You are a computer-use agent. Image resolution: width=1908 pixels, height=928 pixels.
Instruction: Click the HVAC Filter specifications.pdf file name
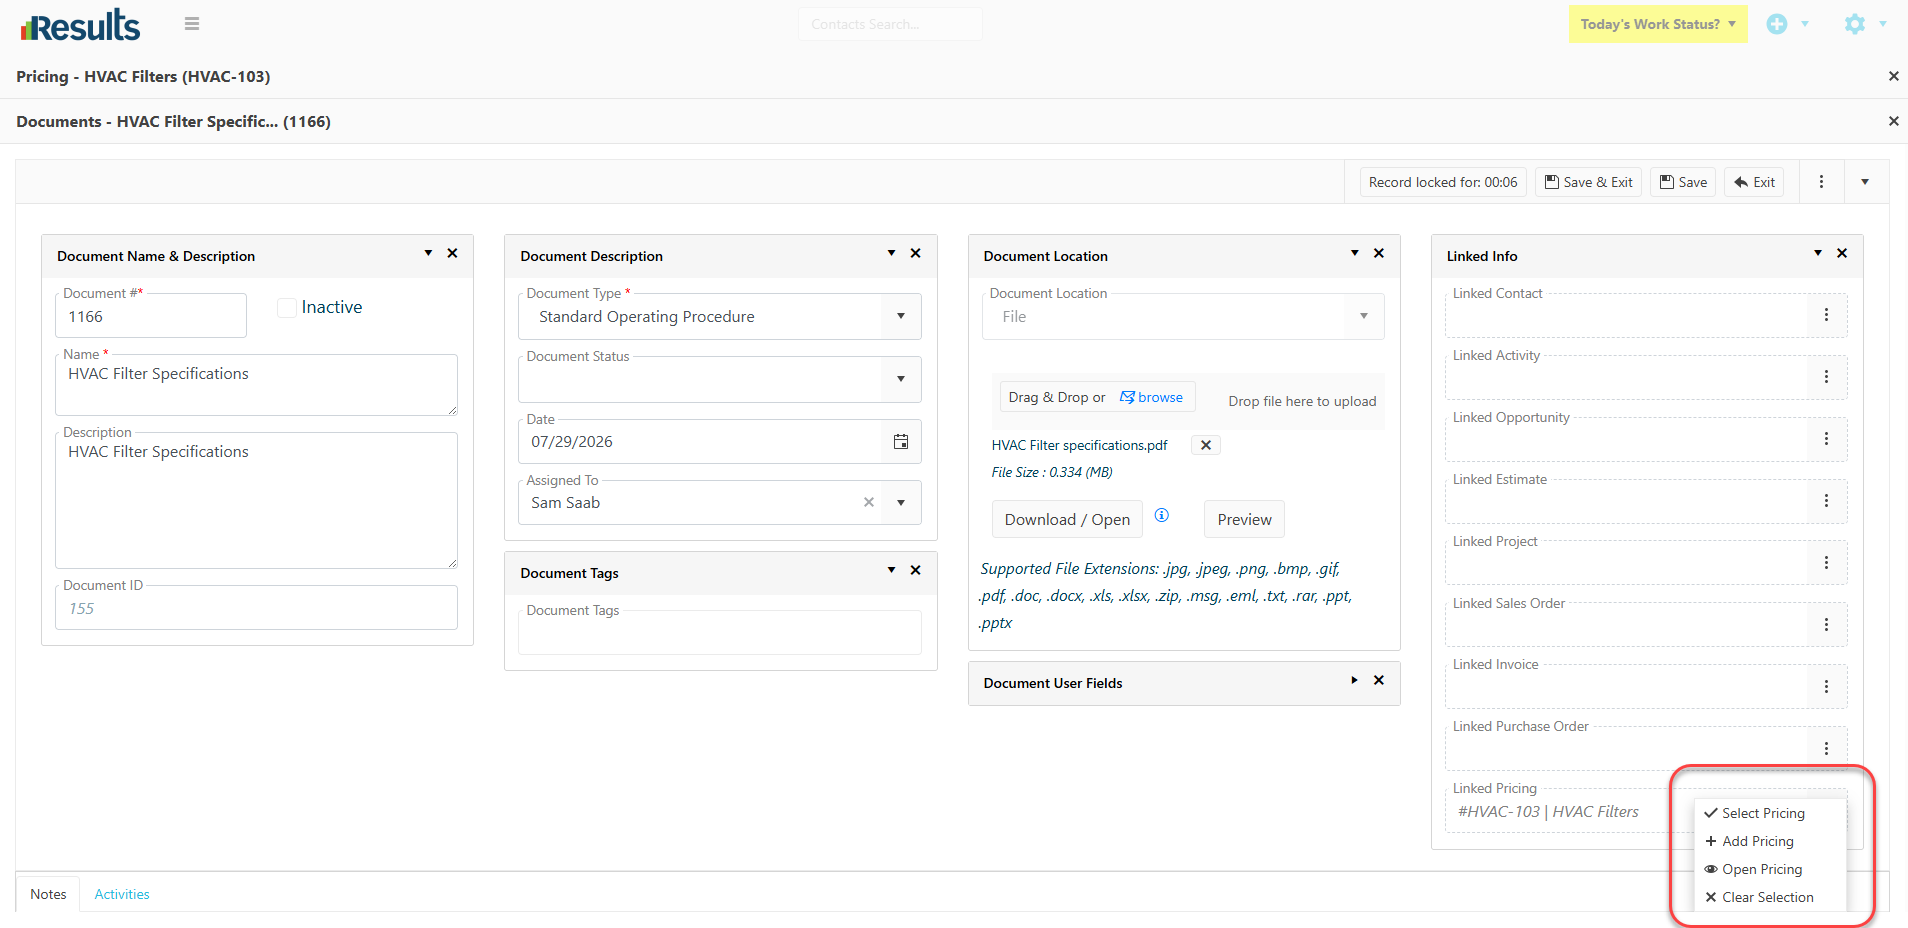[1079, 446]
